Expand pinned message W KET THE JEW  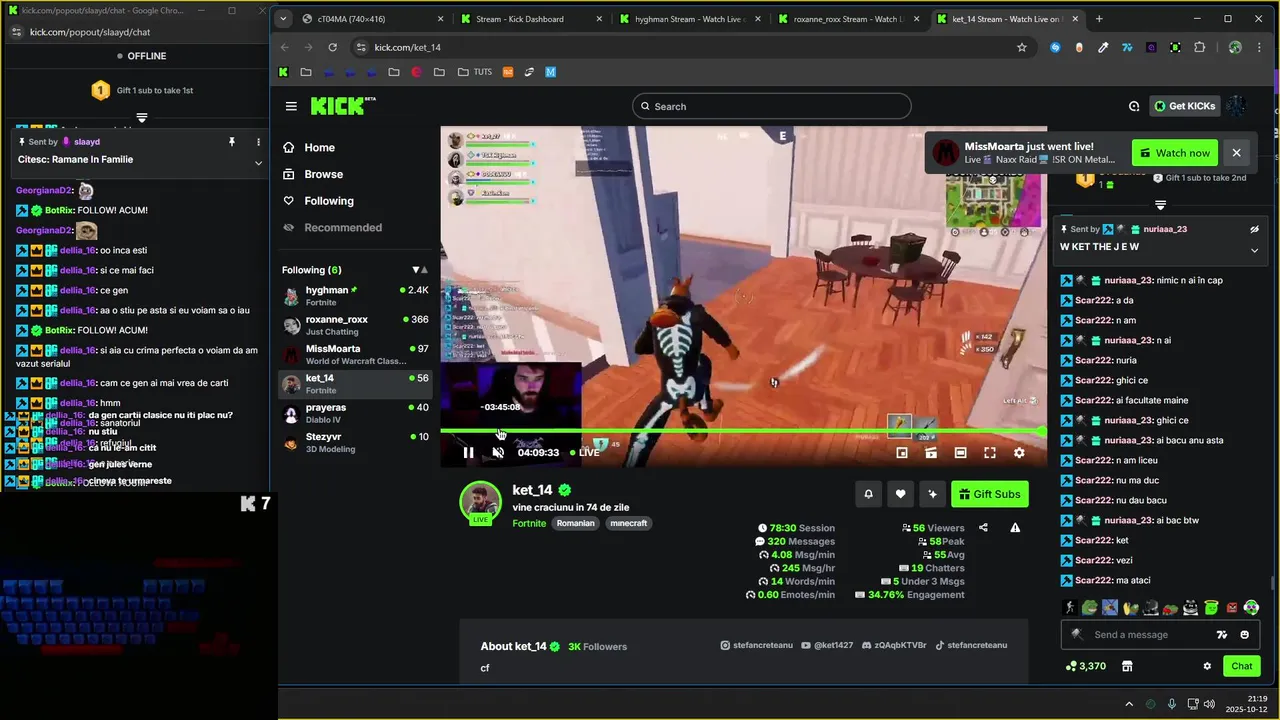point(1254,250)
